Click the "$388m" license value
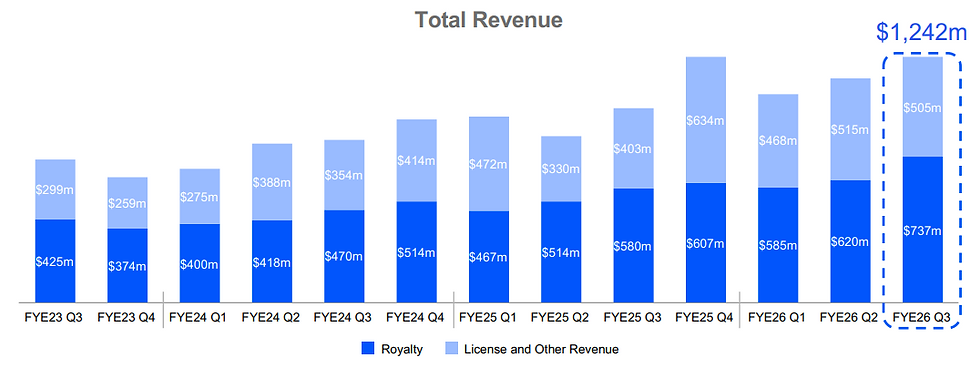 pos(271,182)
